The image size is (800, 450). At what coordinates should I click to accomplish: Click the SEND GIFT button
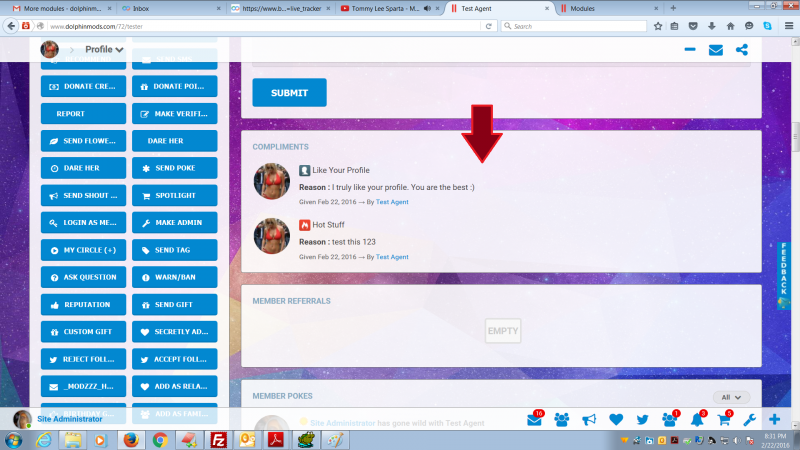(x=174, y=305)
